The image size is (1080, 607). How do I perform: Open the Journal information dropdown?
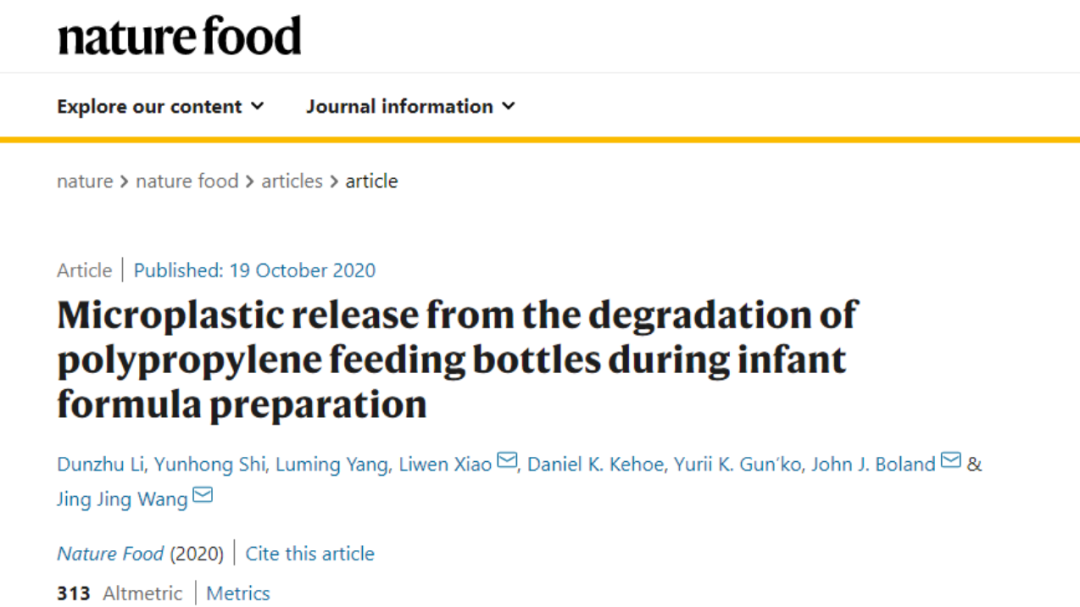coord(411,106)
